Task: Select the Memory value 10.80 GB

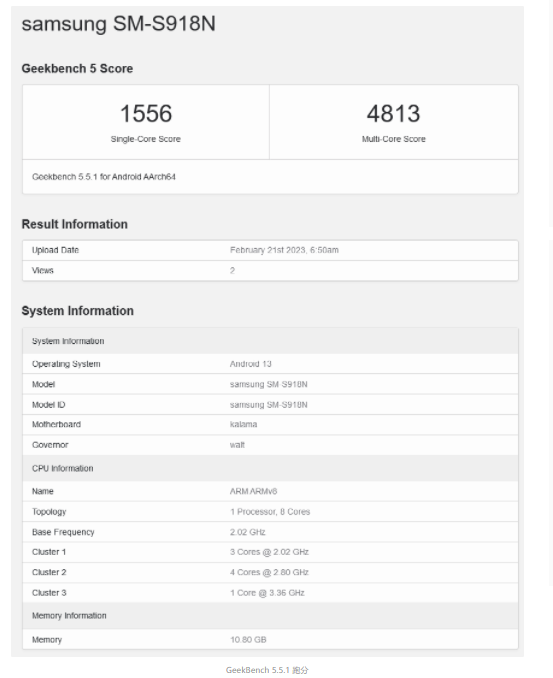Action: coord(248,639)
